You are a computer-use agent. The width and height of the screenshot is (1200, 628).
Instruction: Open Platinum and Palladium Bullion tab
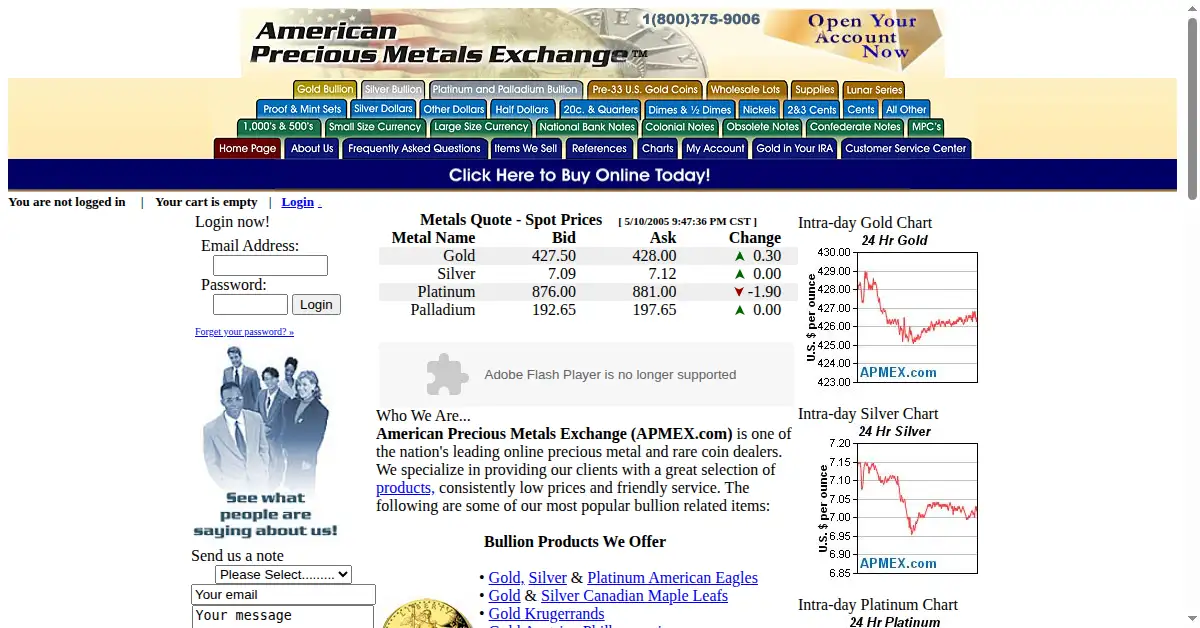[x=506, y=90]
